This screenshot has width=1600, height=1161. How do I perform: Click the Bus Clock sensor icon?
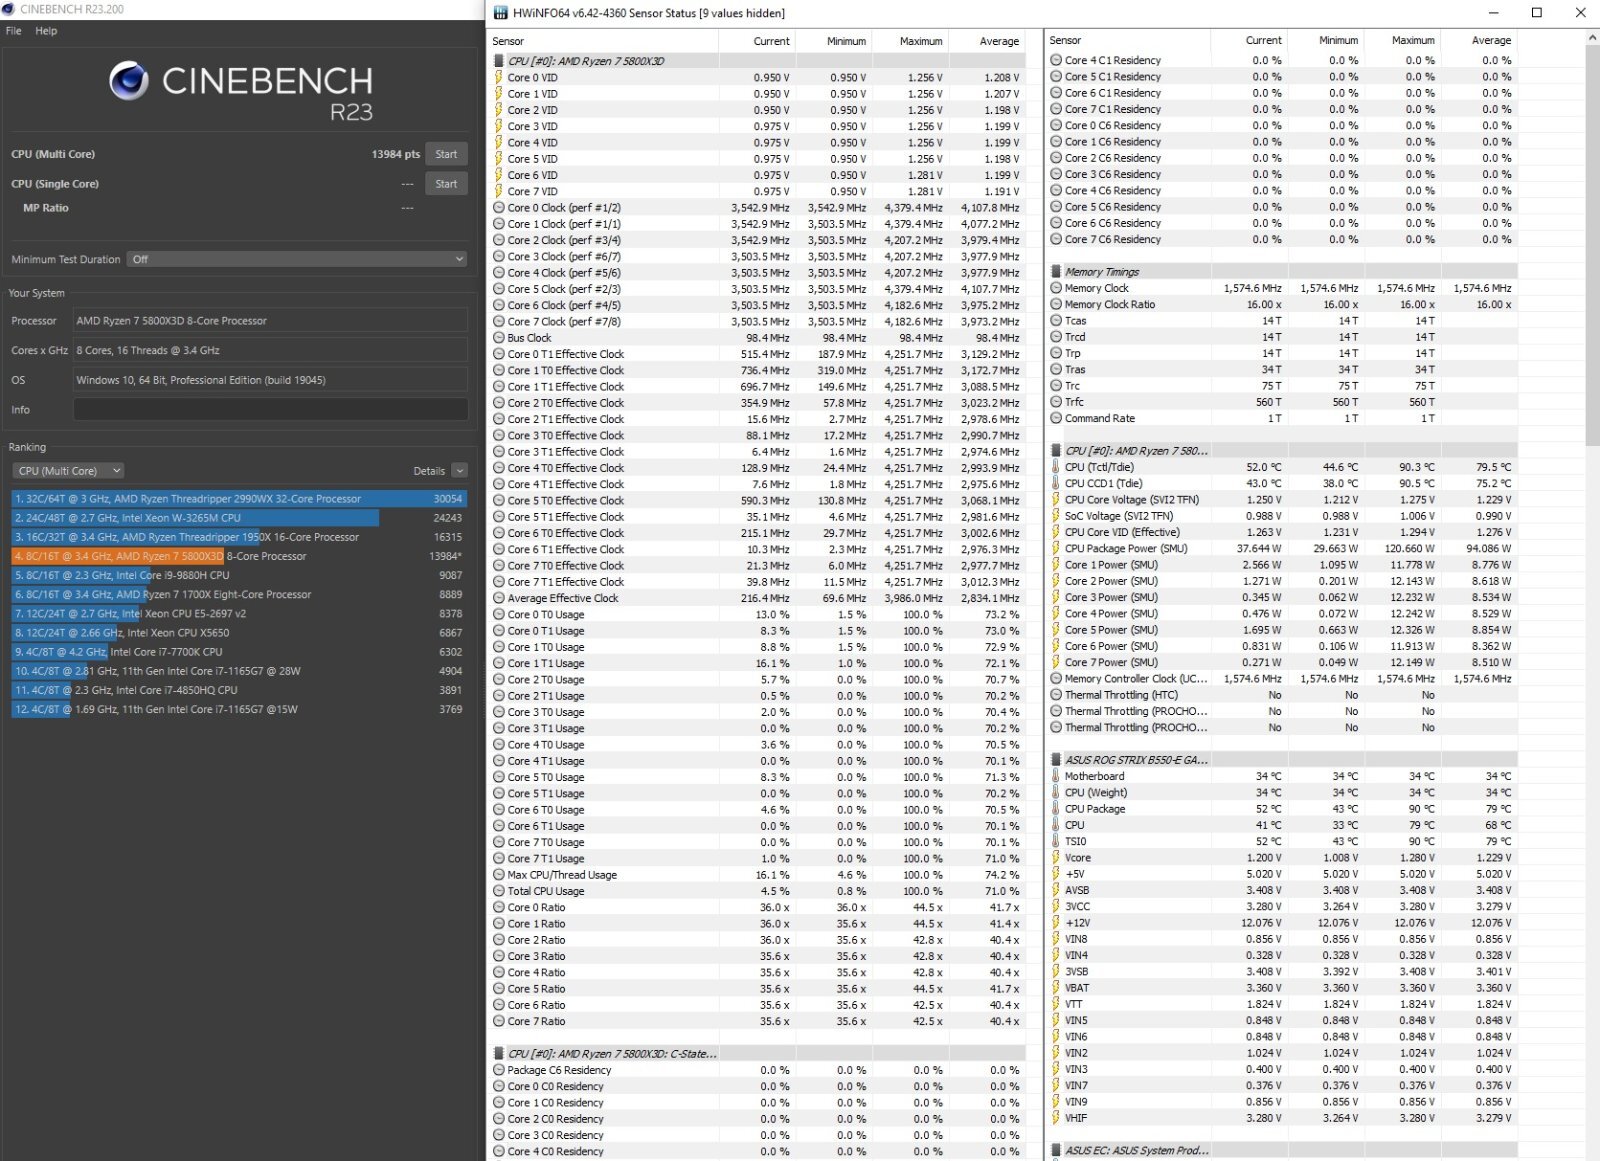pyautogui.click(x=499, y=338)
